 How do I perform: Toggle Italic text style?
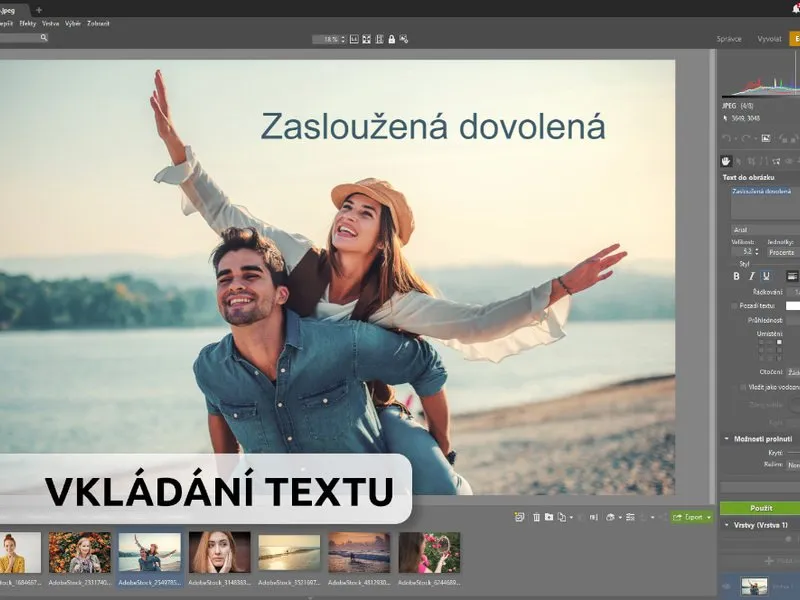click(751, 276)
